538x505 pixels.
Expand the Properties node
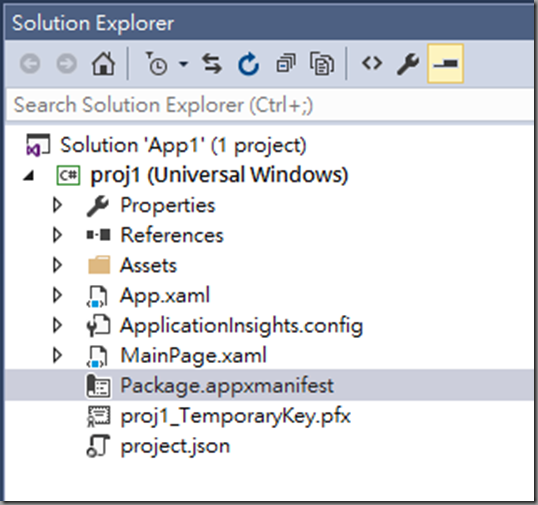[x=57, y=205]
